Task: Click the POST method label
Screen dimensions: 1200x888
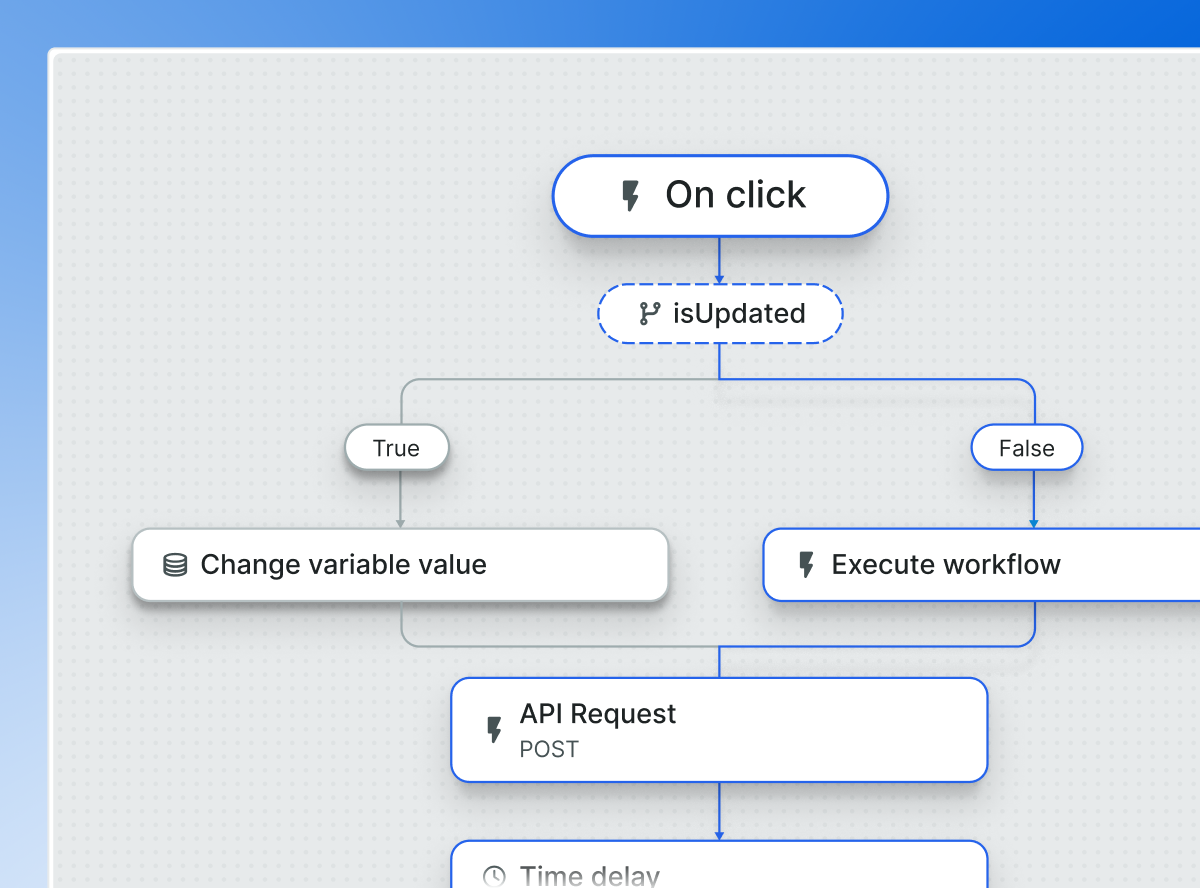Action: tap(549, 749)
